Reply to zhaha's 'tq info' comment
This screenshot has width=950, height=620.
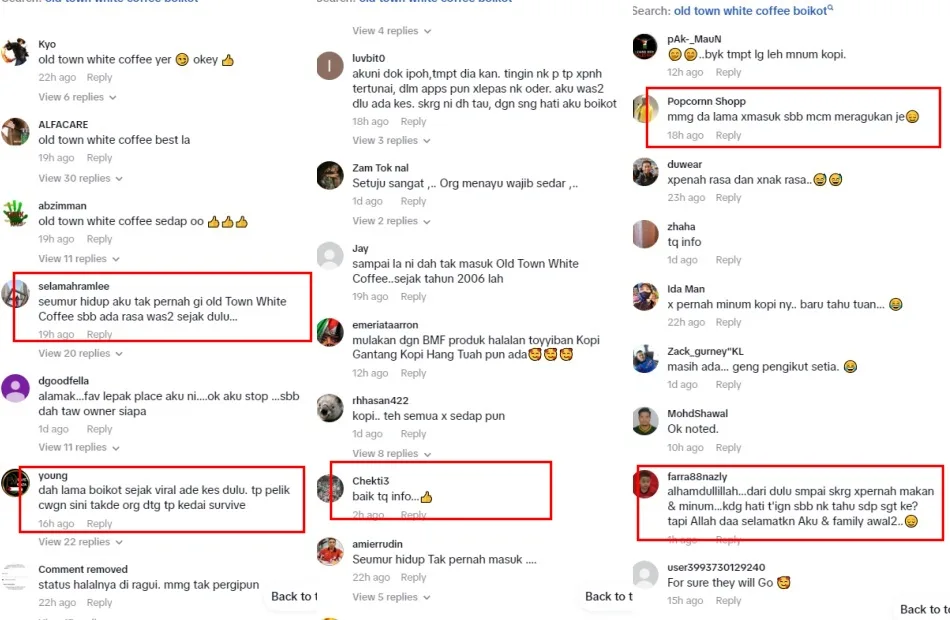click(728, 260)
